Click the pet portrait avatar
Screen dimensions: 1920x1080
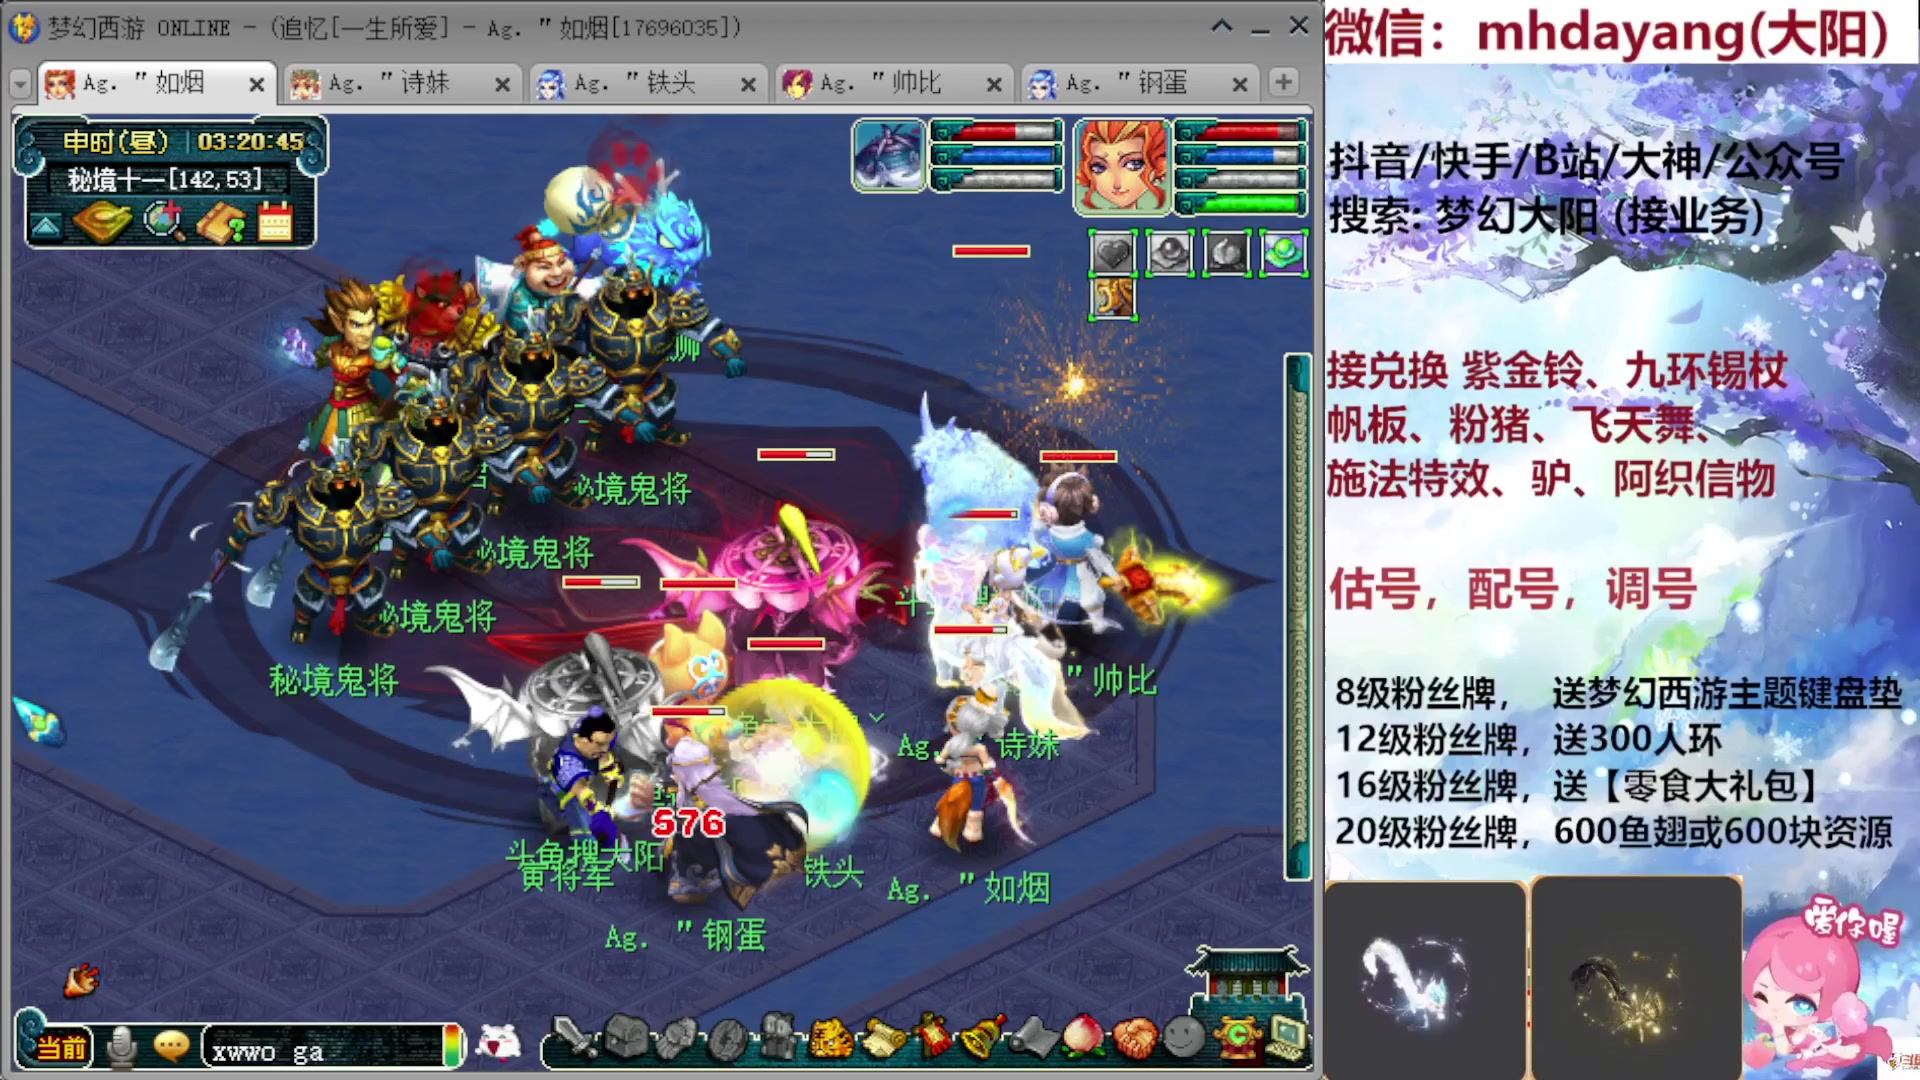pyautogui.click(x=889, y=155)
